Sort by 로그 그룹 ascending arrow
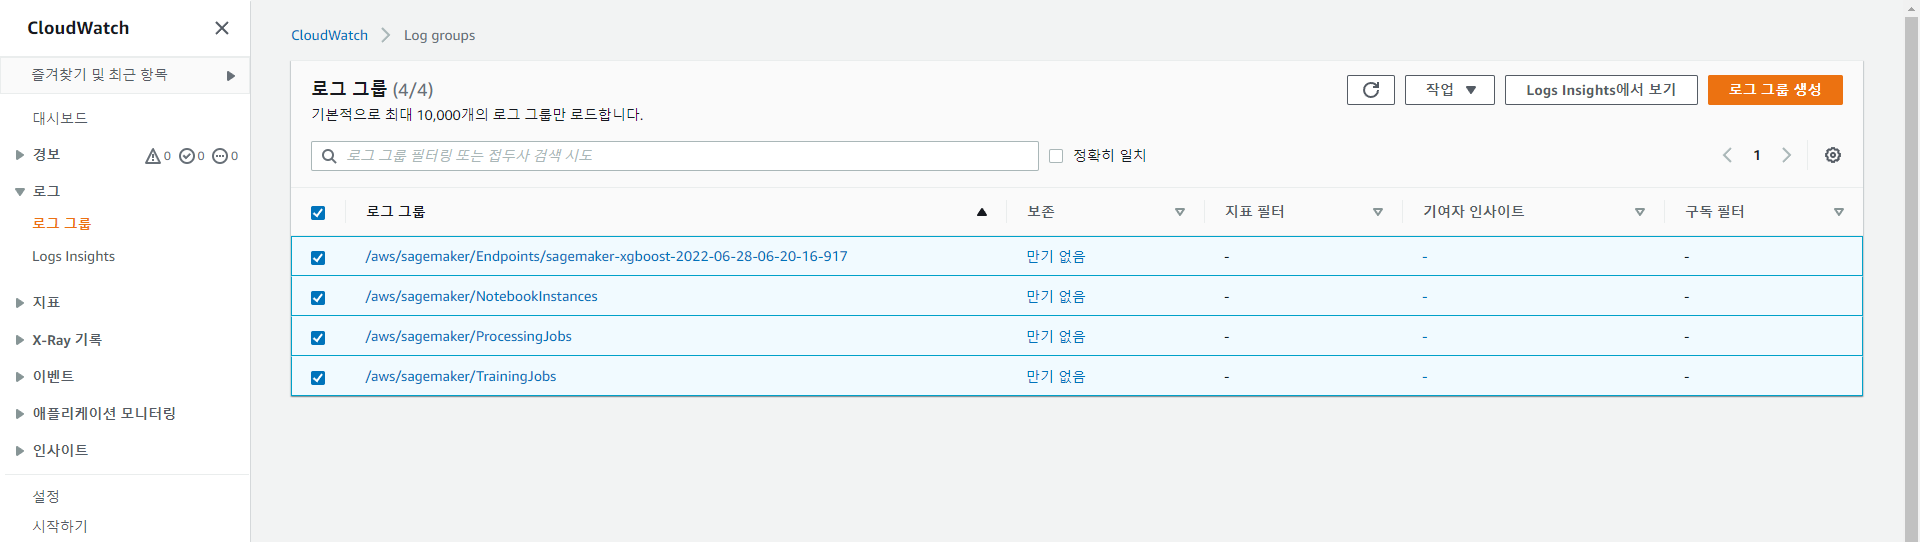 [x=982, y=212]
